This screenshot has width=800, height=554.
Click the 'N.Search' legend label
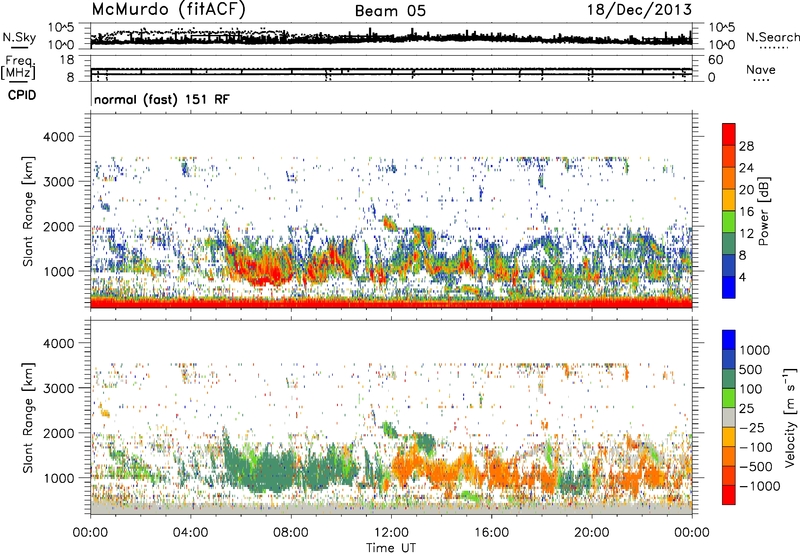coord(772,37)
